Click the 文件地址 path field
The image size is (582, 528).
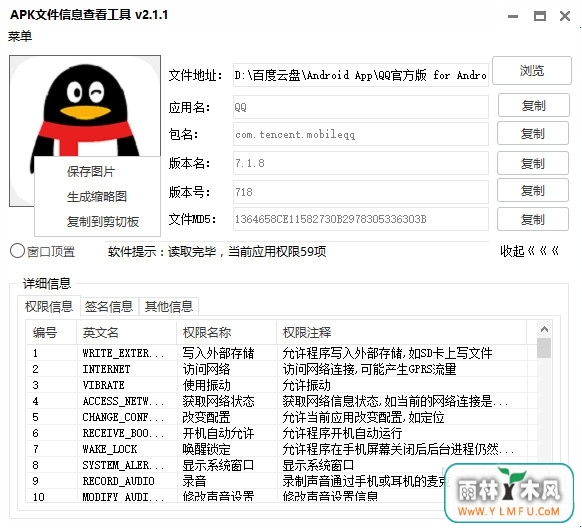[x=360, y=75]
